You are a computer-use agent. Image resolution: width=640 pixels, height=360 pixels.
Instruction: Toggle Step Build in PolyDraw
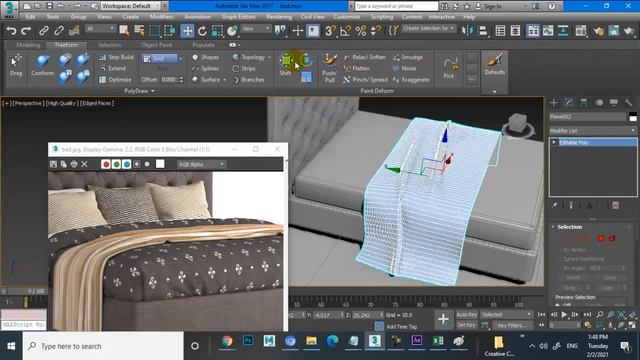(116, 58)
